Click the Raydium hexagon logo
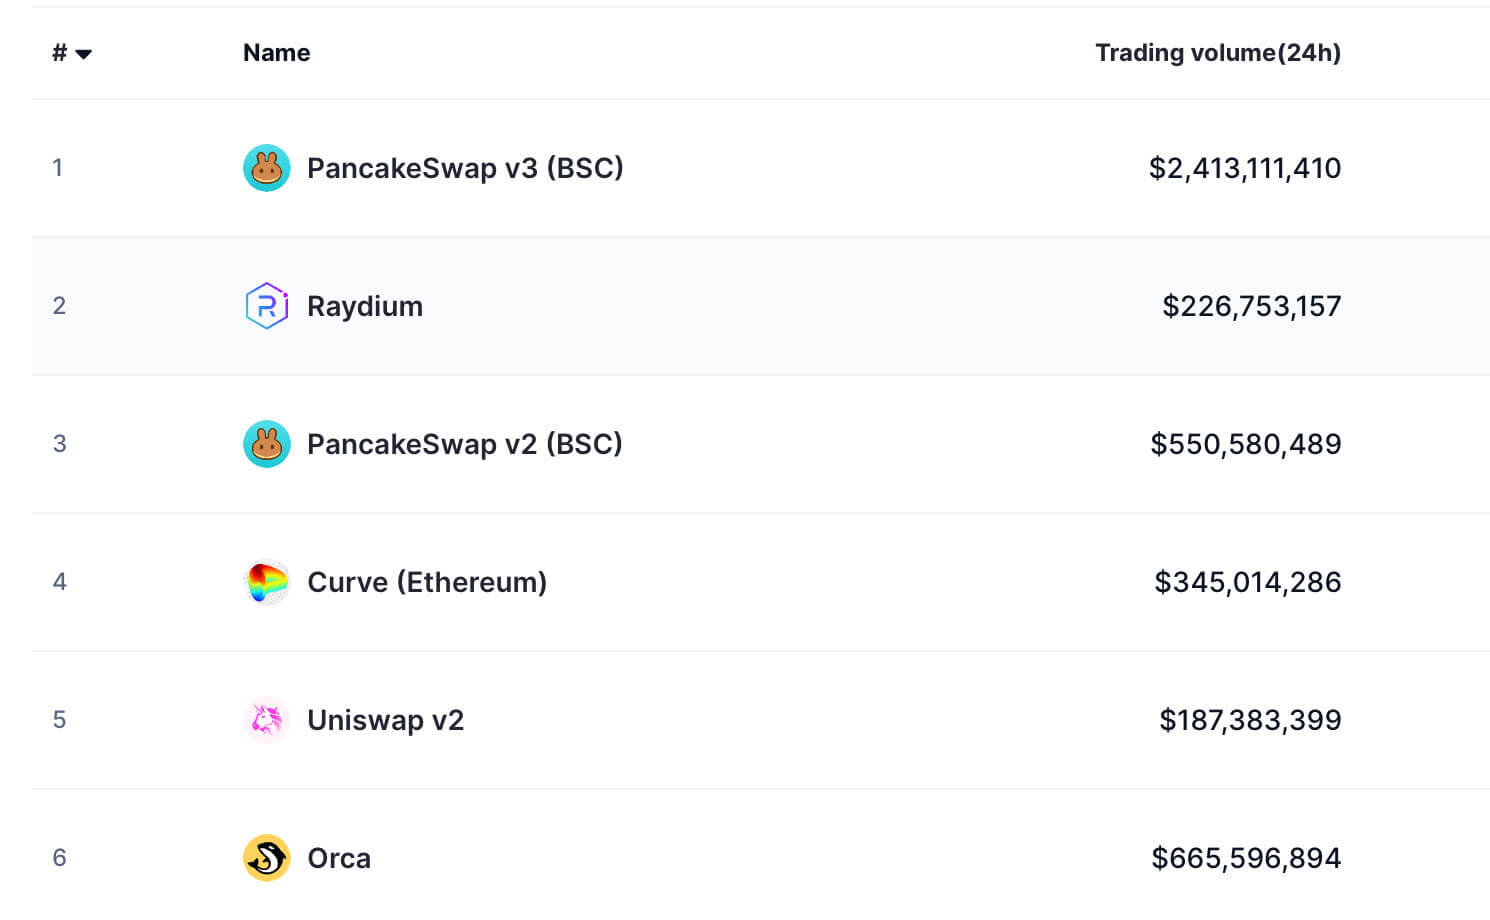Viewport: 1490px width, 920px height. tap(266, 306)
